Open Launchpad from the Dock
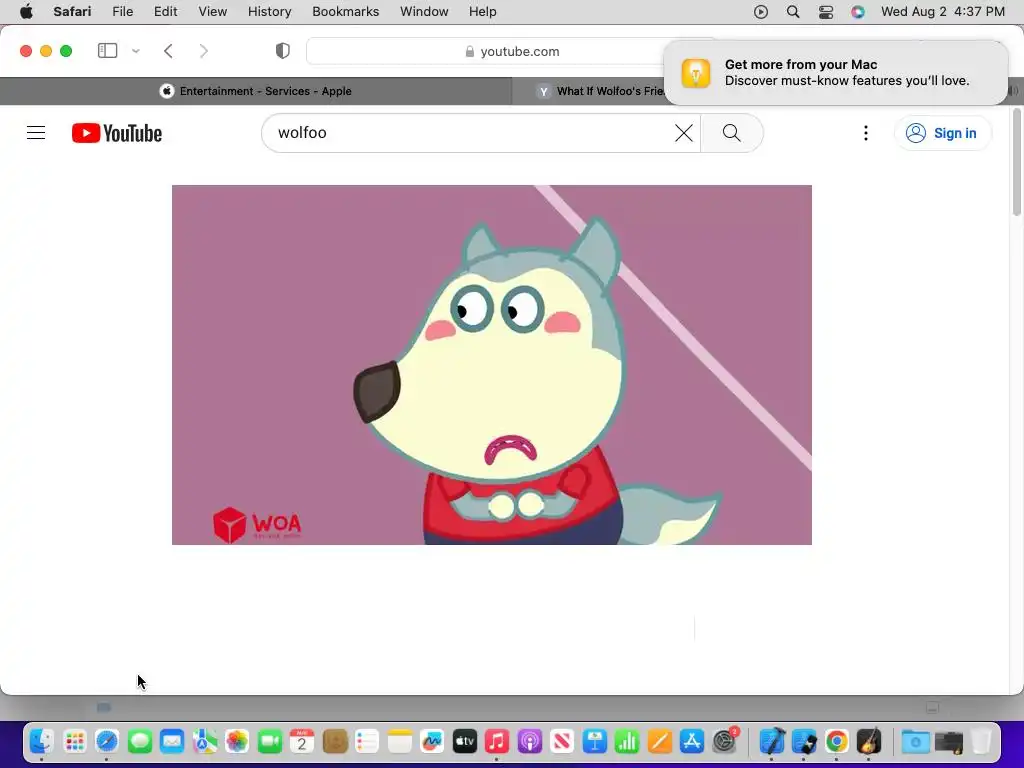This screenshot has height=768, width=1024. point(74,742)
